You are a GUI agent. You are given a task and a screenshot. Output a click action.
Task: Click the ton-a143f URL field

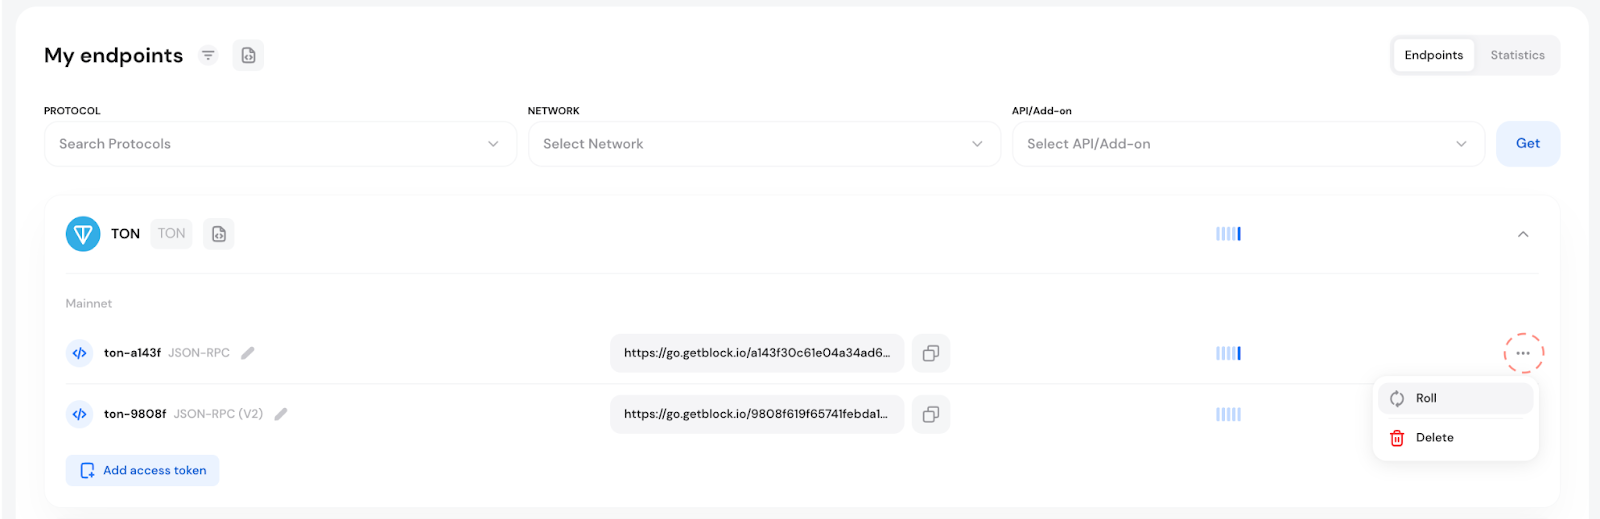pos(757,353)
